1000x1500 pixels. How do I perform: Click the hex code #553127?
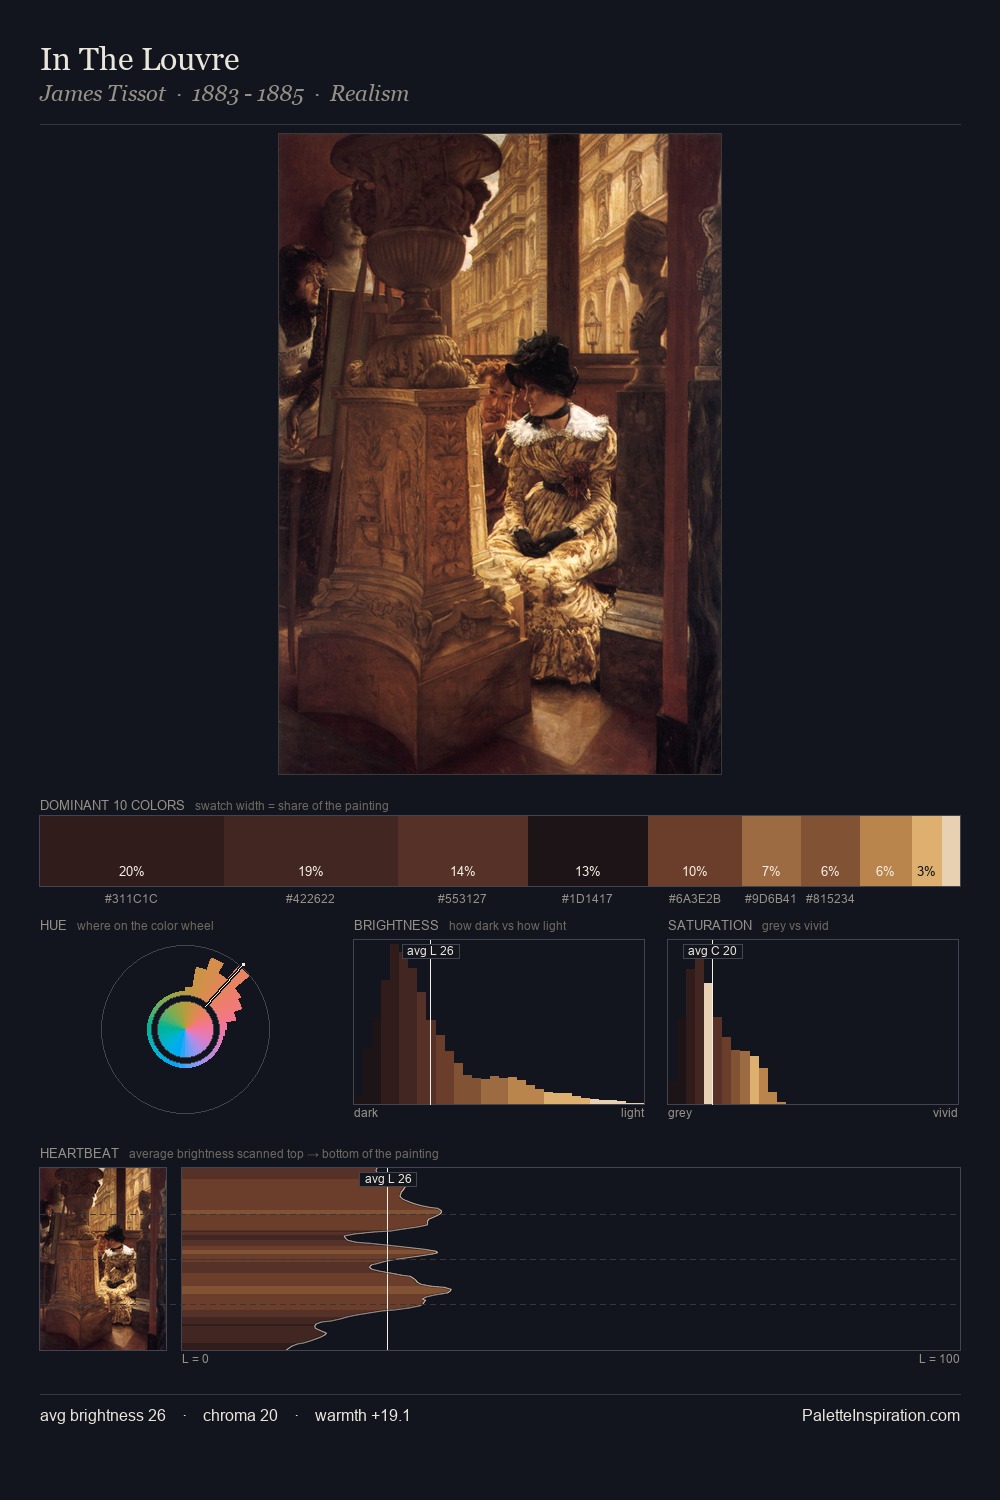point(462,899)
